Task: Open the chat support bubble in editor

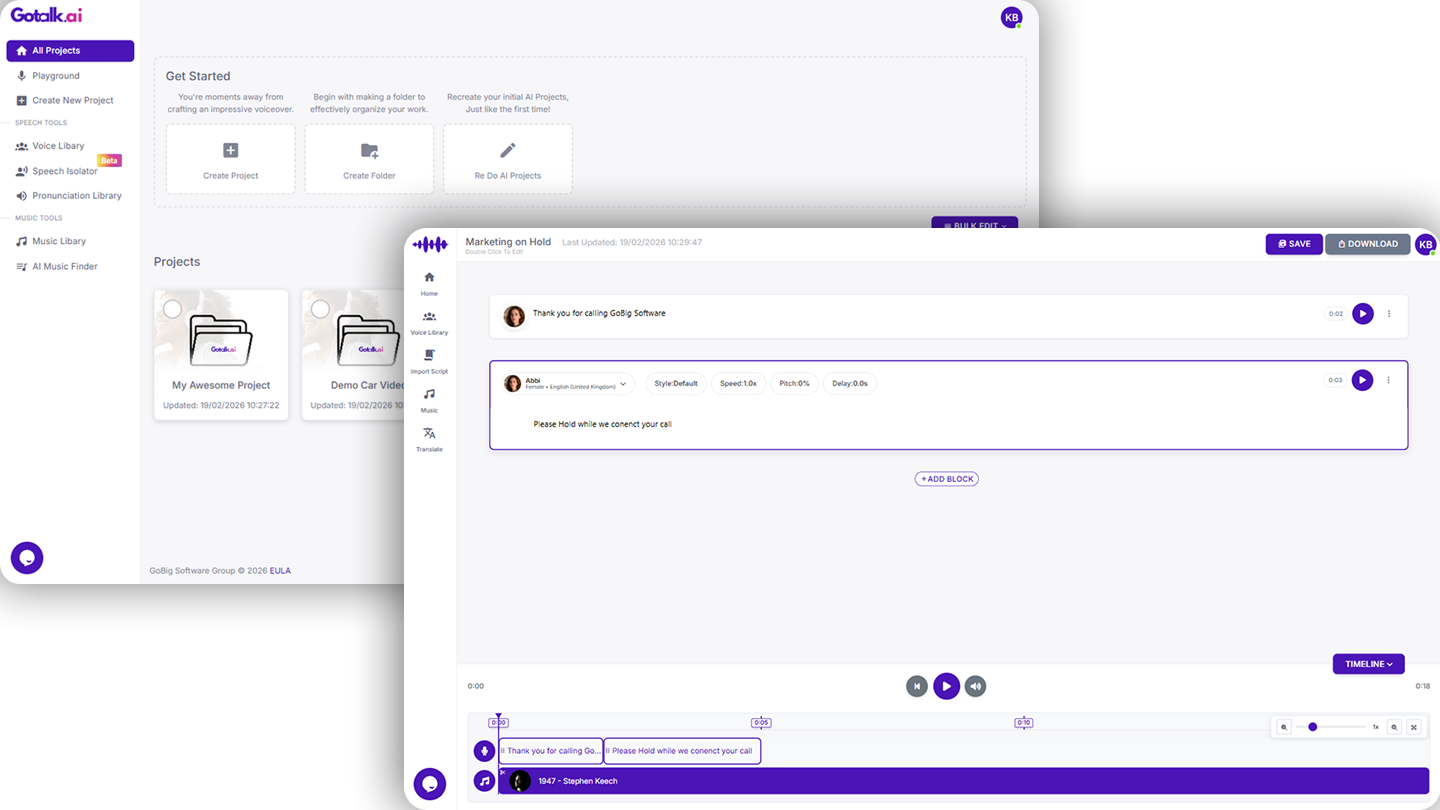Action: (430, 784)
